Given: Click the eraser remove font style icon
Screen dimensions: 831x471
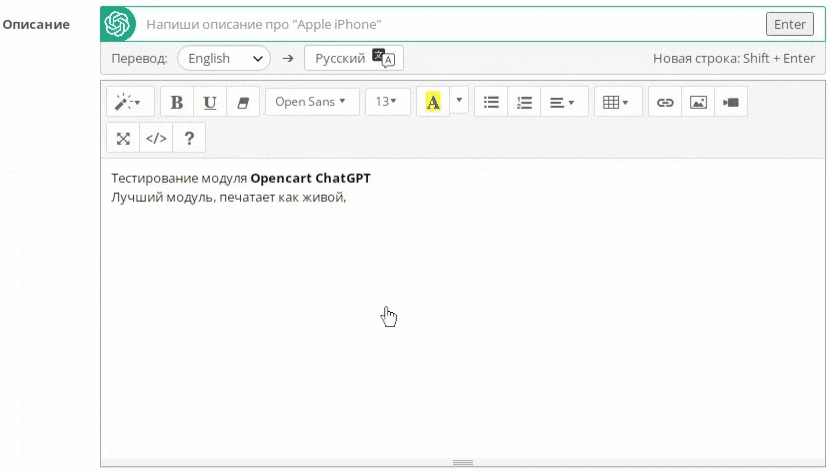Looking at the screenshot, I should [242, 102].
